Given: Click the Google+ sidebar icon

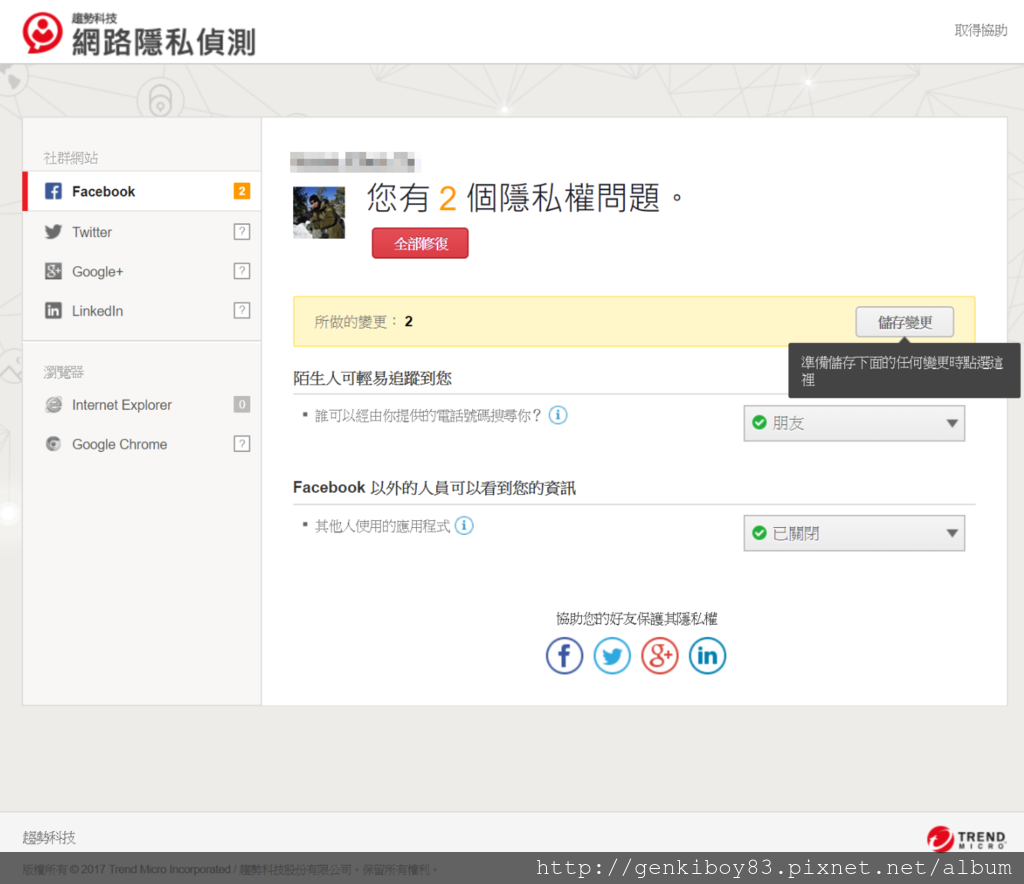Looking at the screenshot, I should click(53, 271).
